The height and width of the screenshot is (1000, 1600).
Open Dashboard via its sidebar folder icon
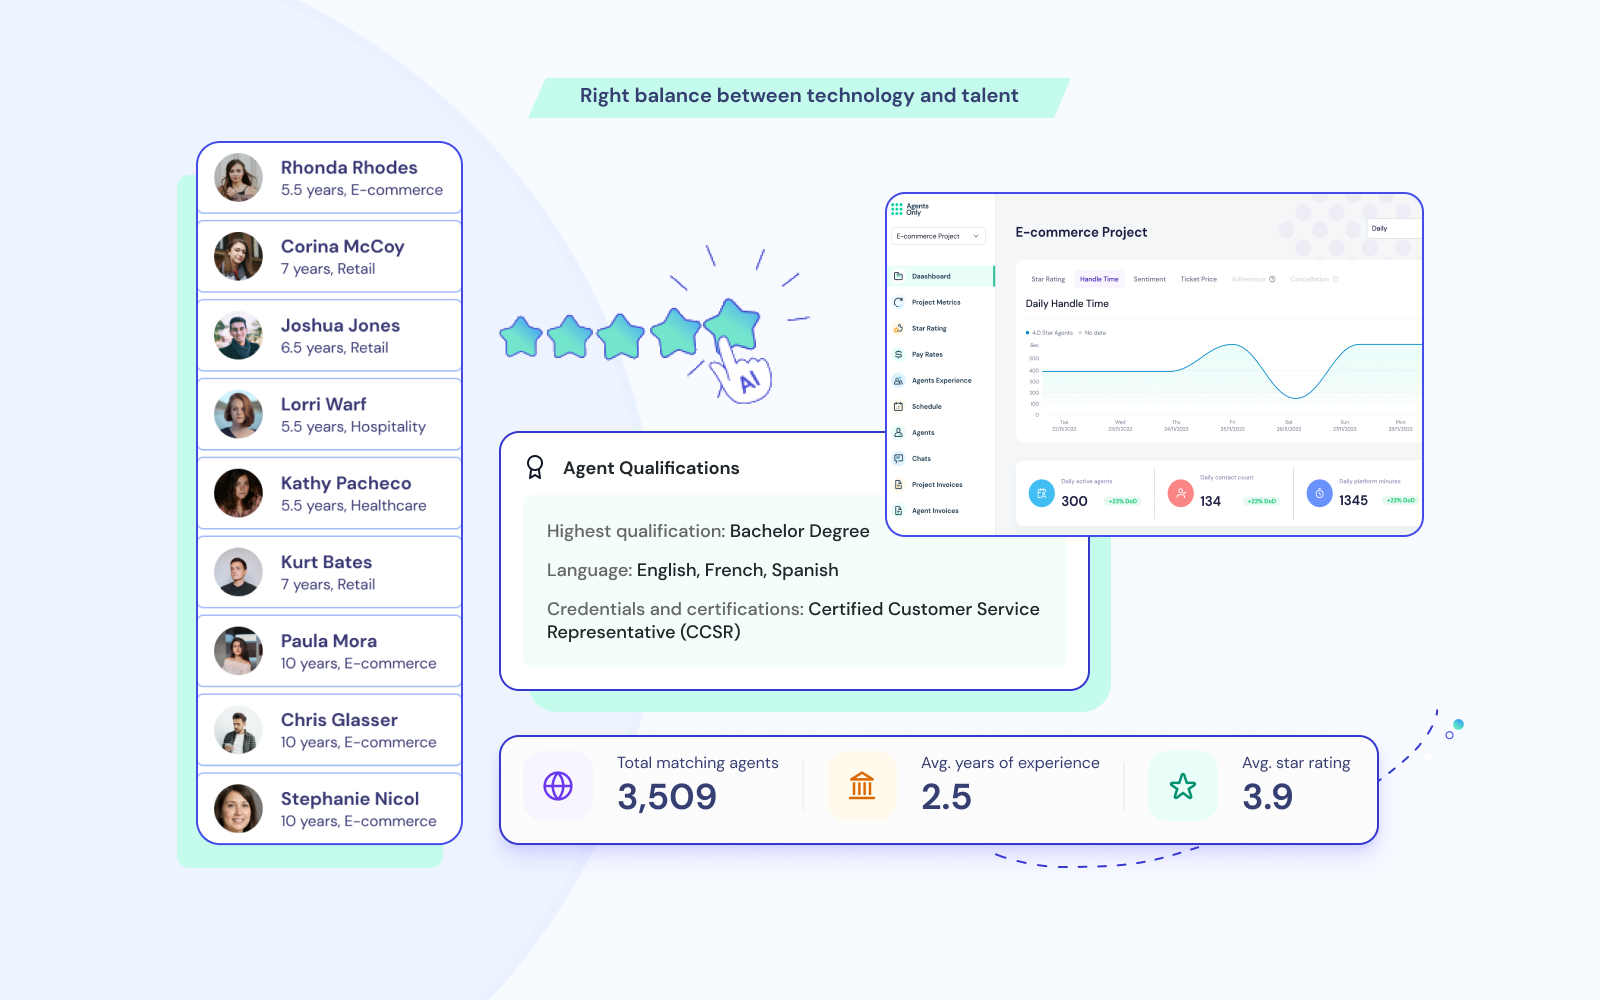click(898, 276)
